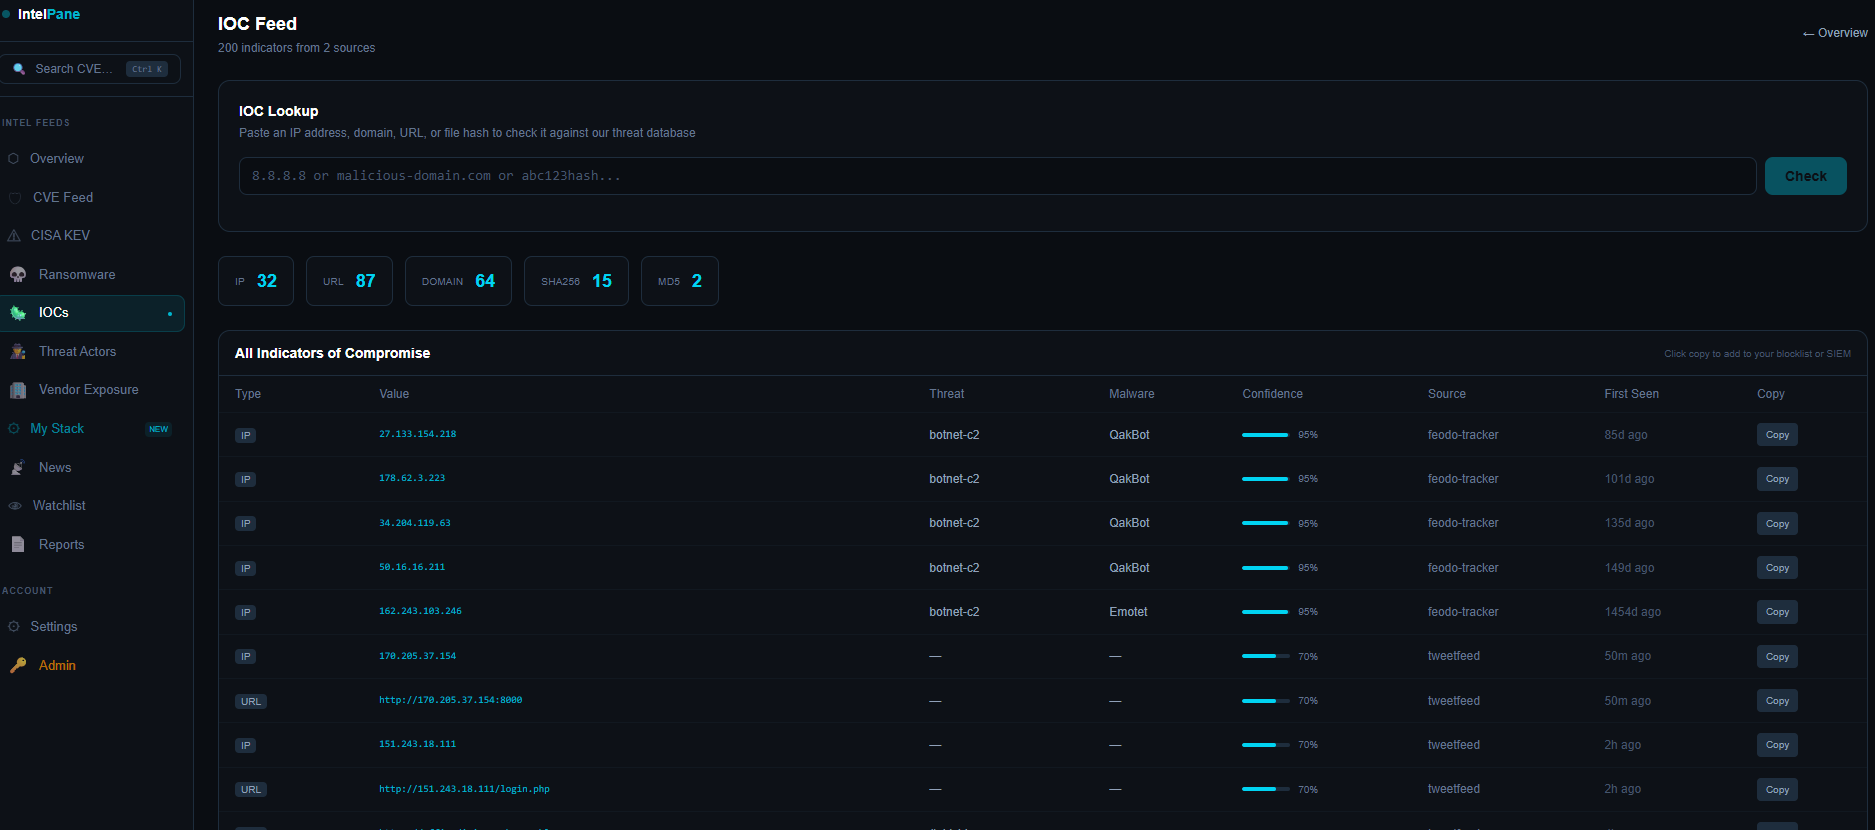Image resolution: width=1875 pixels, height=830 pixels.
Task: Follow the Overview back link
Action: point(1835,33)
